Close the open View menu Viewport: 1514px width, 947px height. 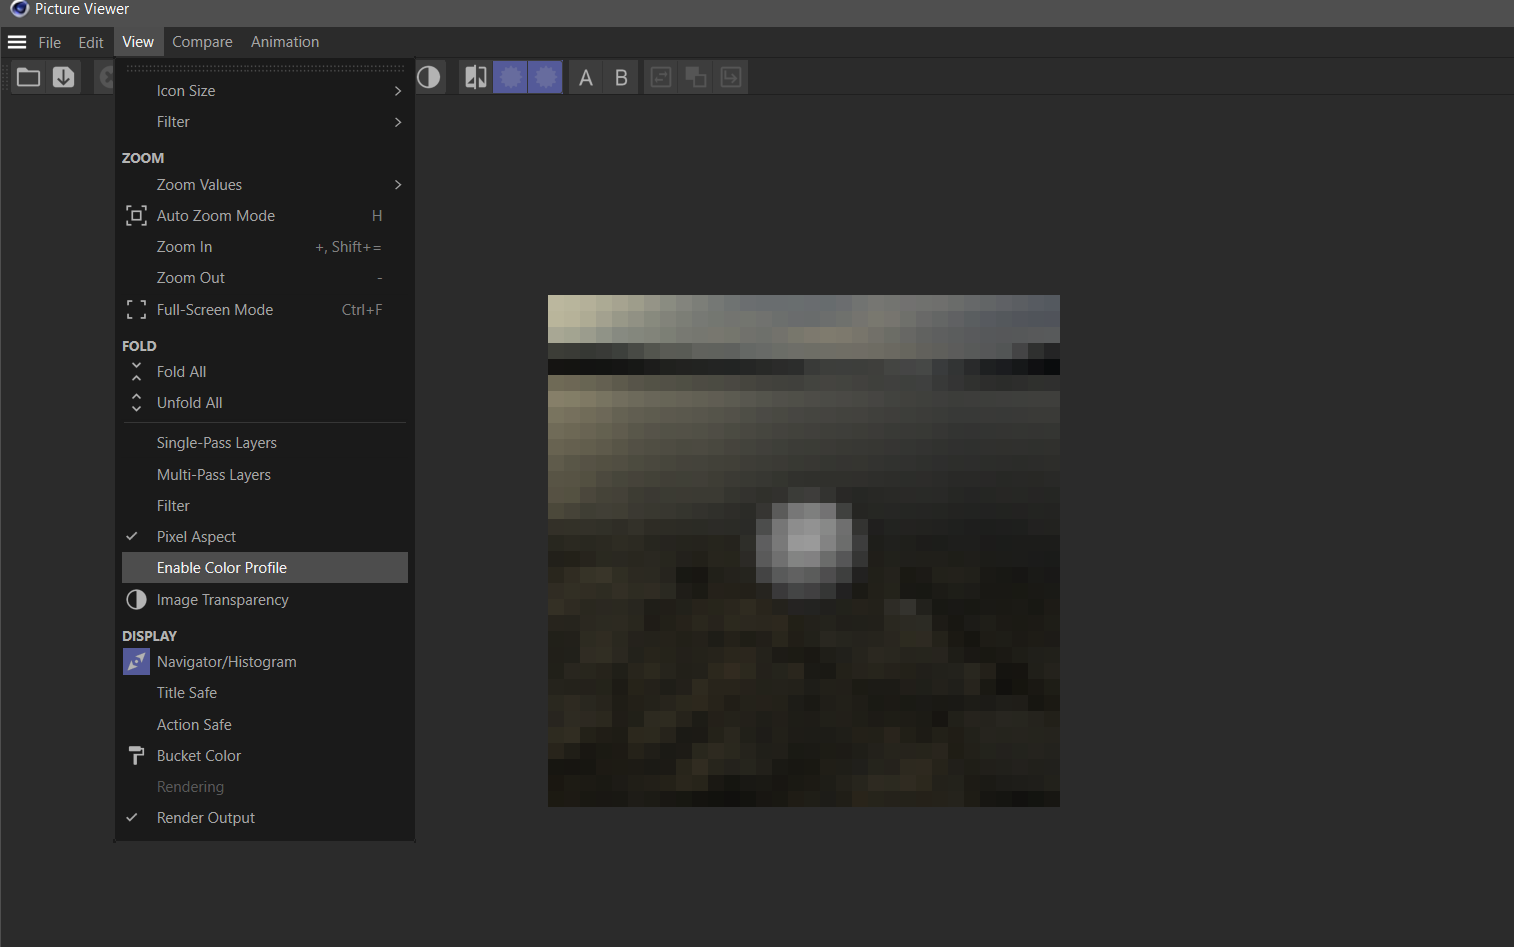point(138,42)
